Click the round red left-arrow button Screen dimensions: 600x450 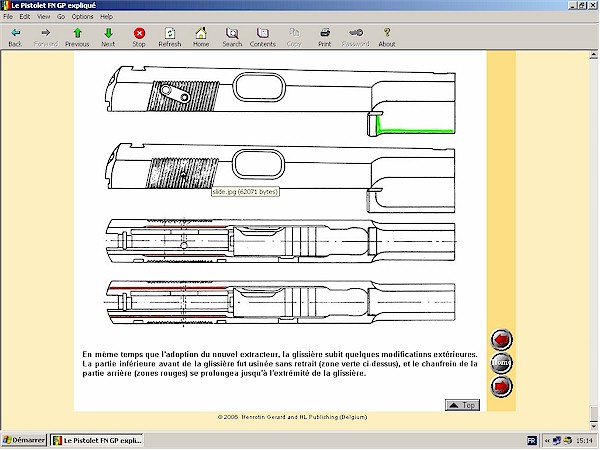[503, 339]
